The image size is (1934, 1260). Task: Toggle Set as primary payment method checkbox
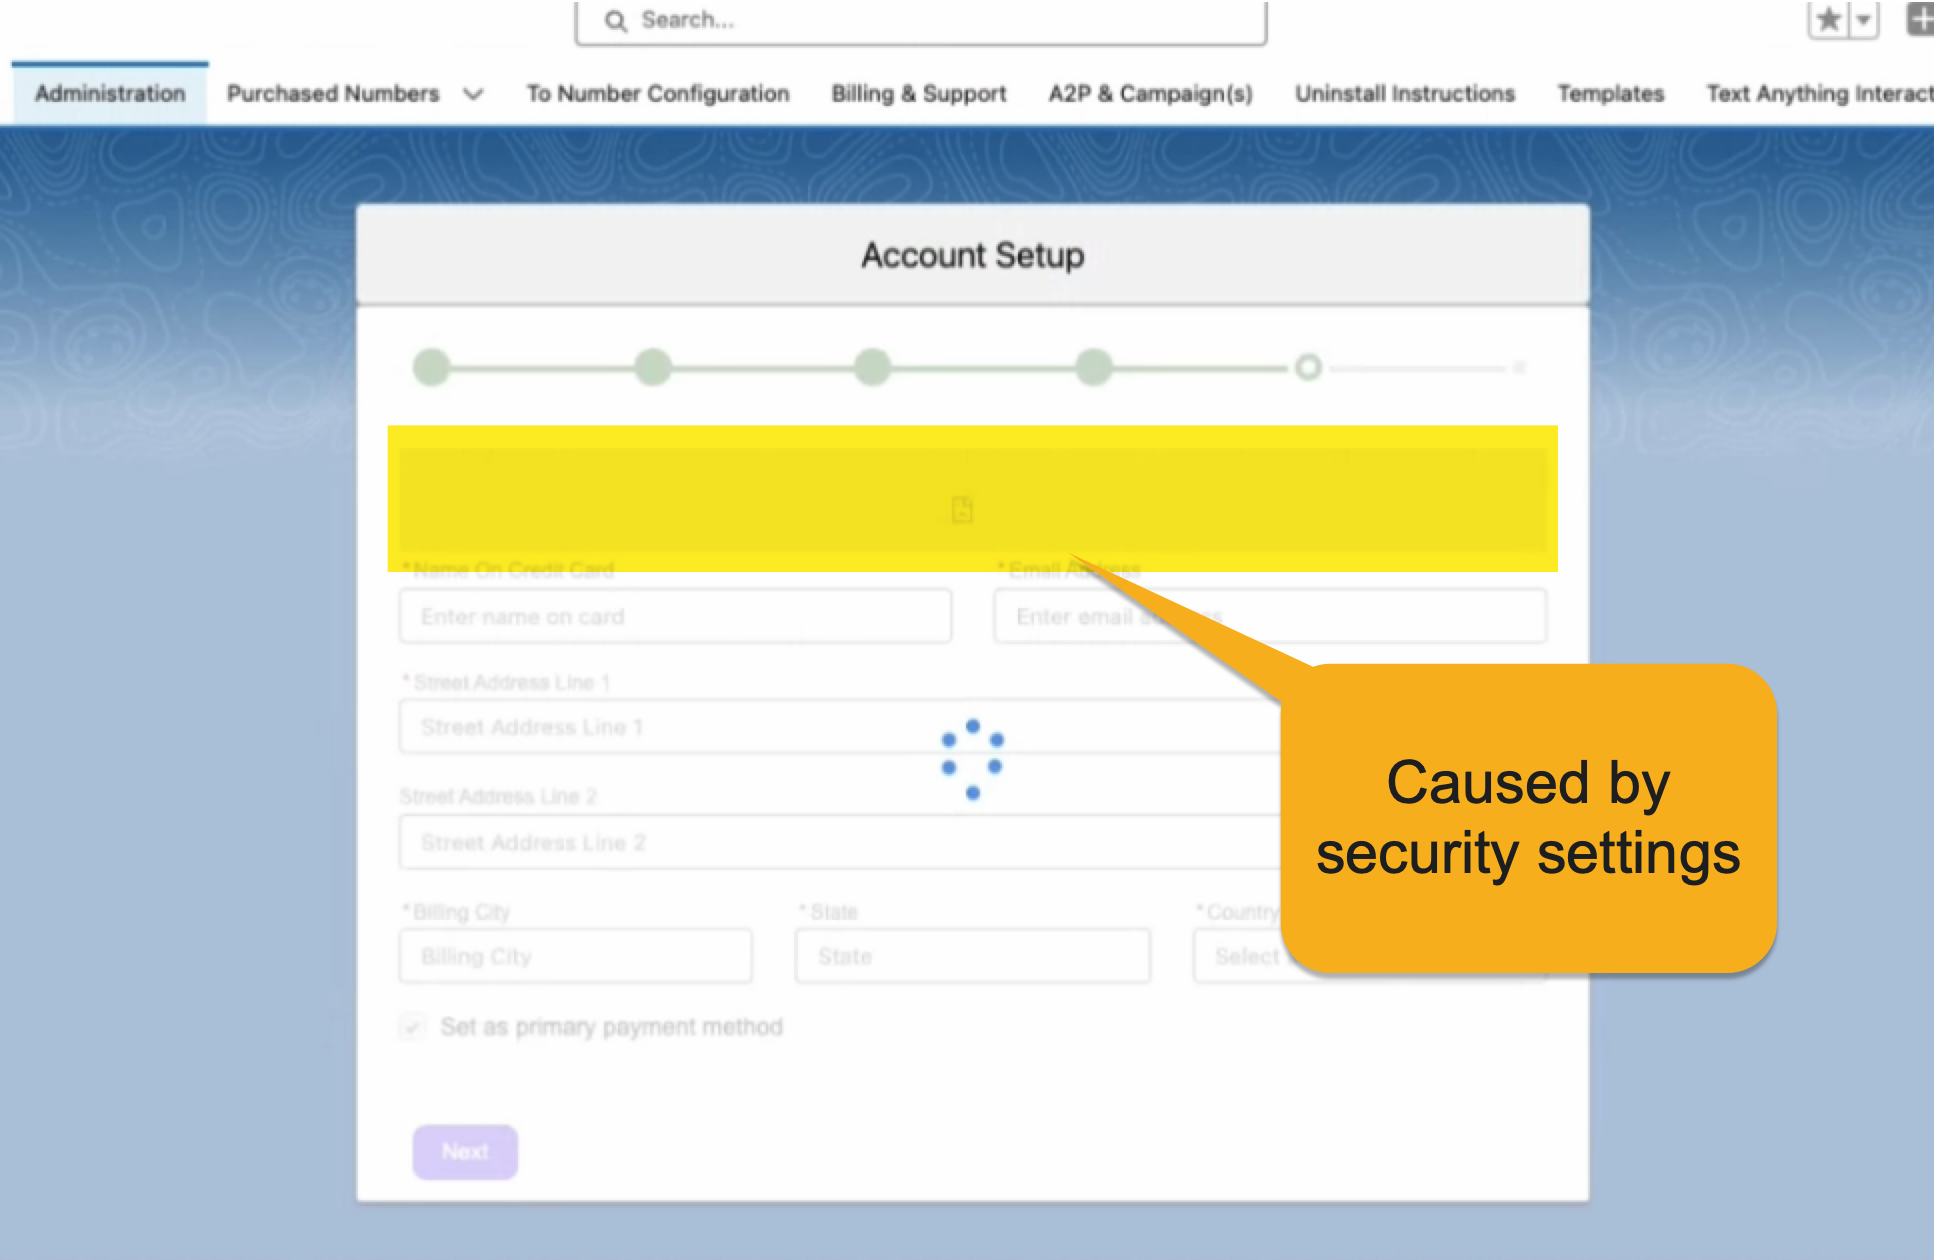click(412, 1027)
